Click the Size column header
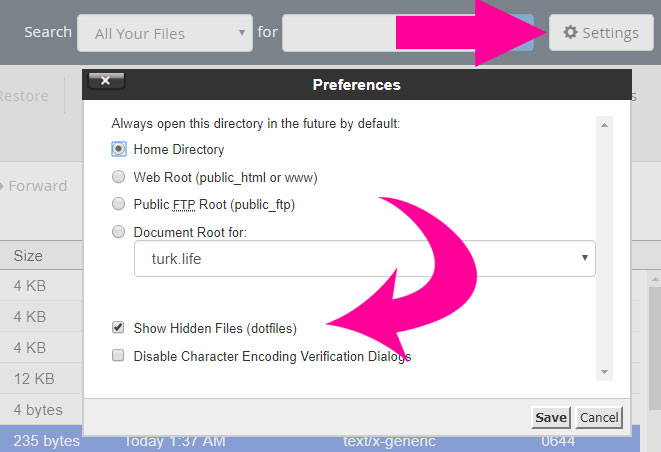This screenshot has width=661, height=452. point(28,256)
